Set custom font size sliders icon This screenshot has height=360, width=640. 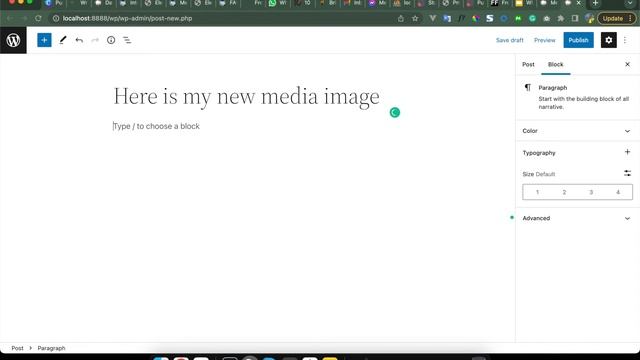click(x=627, y=173)
